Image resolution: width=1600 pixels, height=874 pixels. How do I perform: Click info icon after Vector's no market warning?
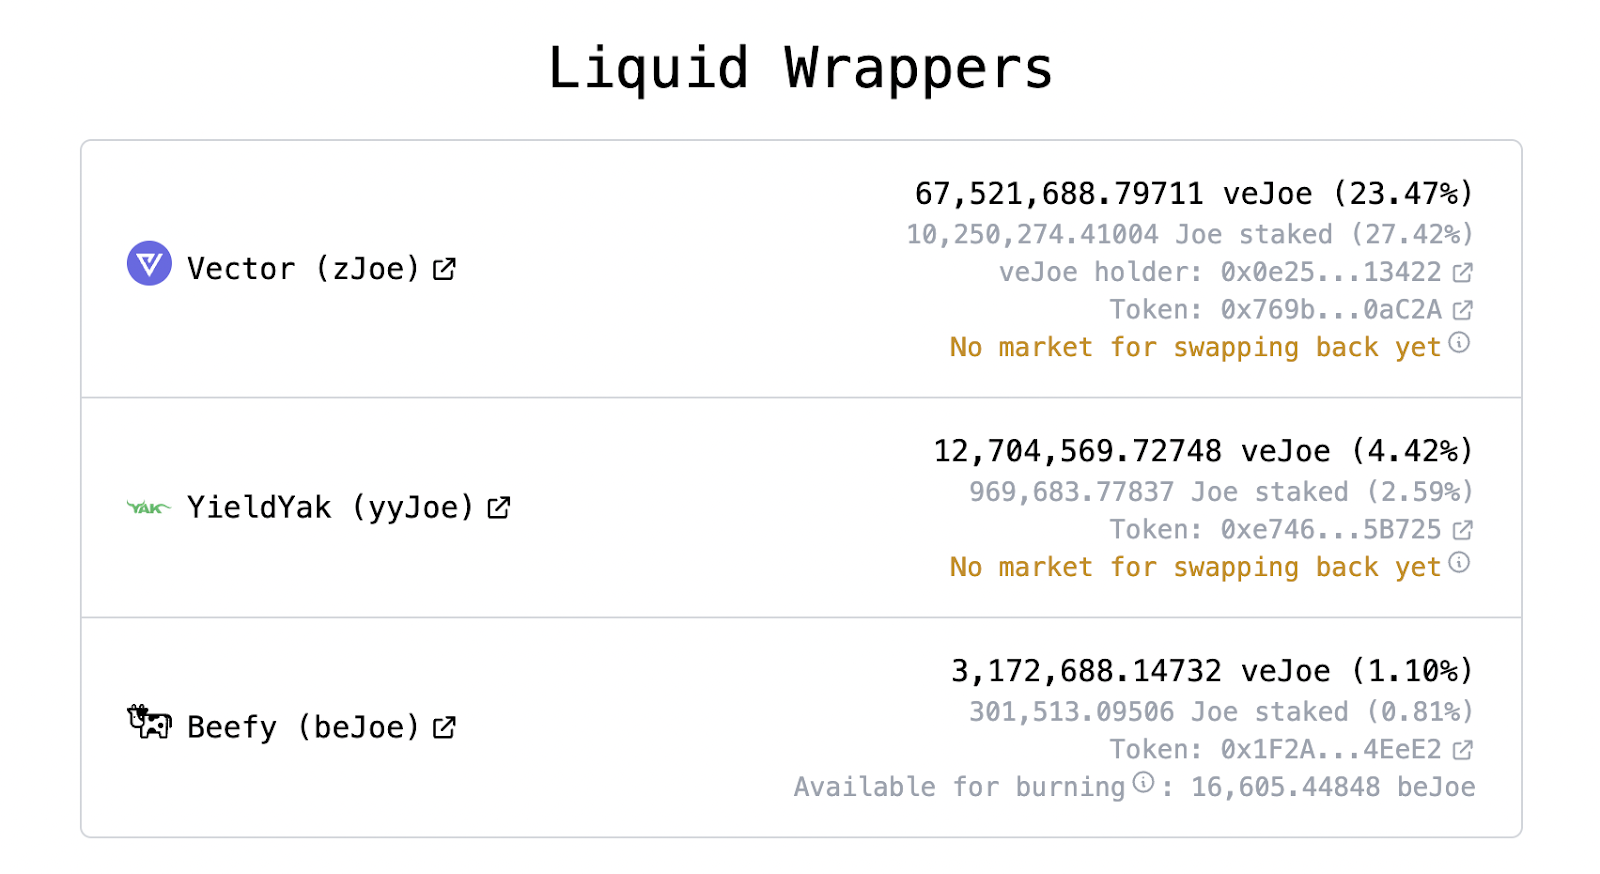click(1460, 343)
